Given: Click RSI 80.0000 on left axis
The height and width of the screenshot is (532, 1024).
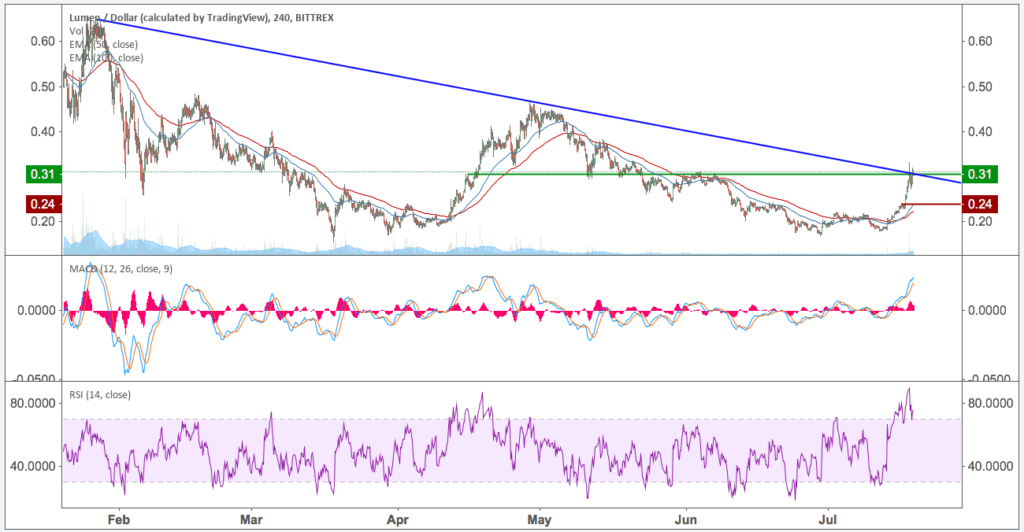Looking at the screenshot, I should 34,403.
